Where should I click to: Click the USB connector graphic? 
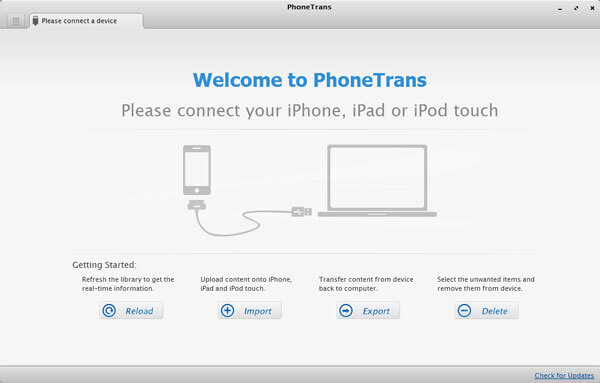[x=302, y=212]
